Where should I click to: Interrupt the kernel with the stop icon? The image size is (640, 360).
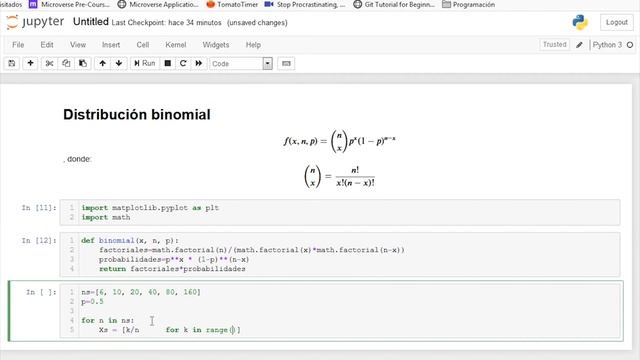(168, 63)
